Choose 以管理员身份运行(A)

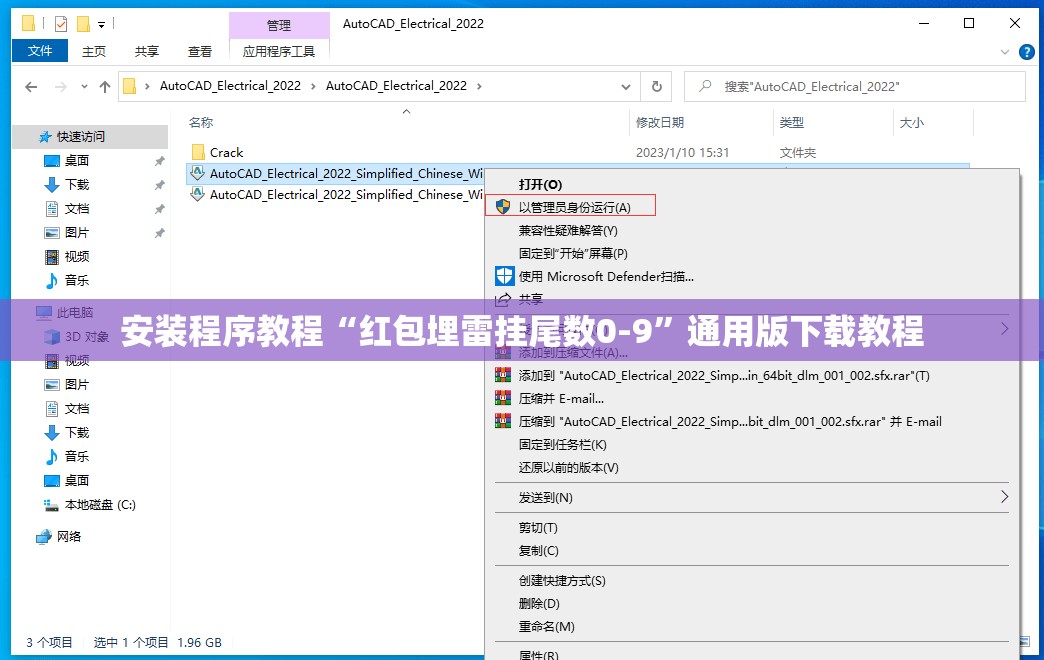575,207
